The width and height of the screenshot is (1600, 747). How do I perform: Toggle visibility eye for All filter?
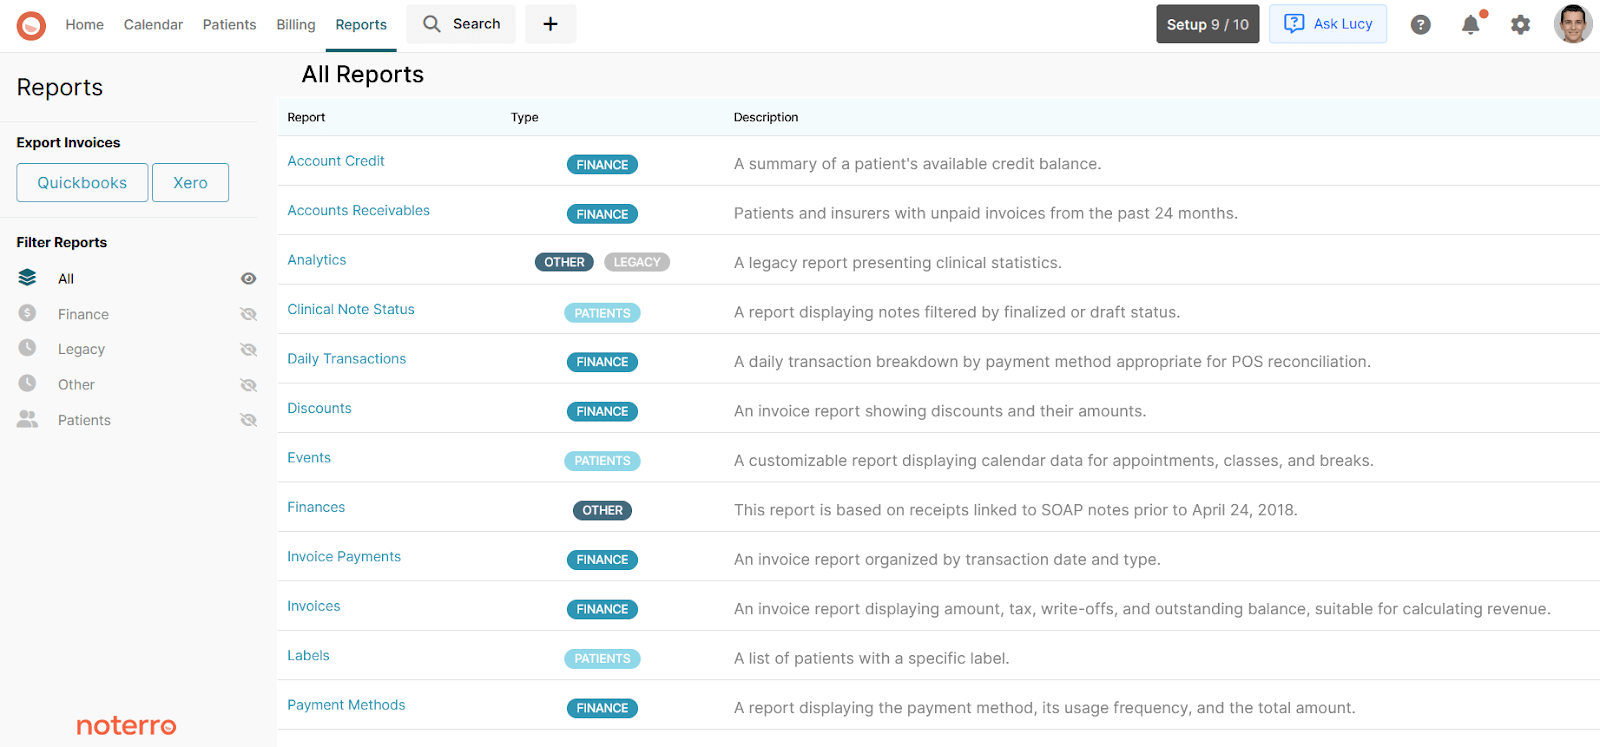pos(249,279)
